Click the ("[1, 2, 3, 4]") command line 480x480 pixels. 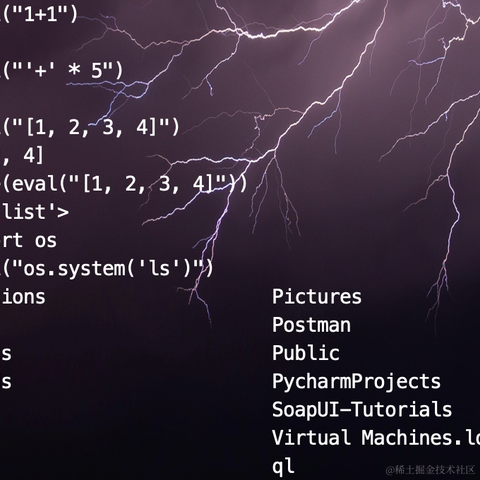click(90, 127)
